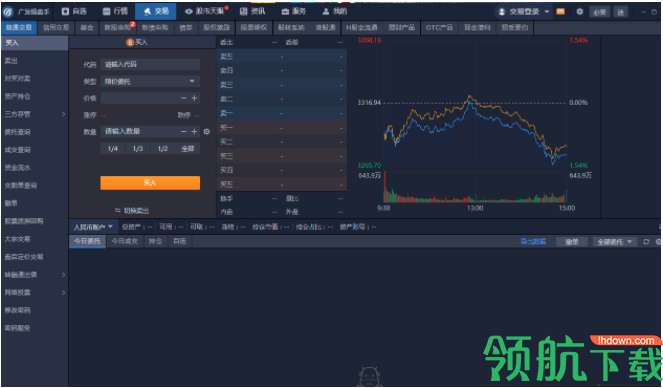Select 买入 in the left sidebar
Image resolution: width=663 pixels, height=388 pixels.
35,43
